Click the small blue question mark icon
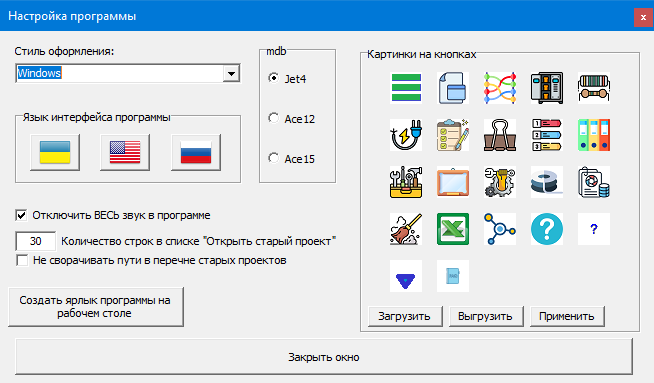The image size is (654, 383). pyautogui.click(x=594, y=229)
